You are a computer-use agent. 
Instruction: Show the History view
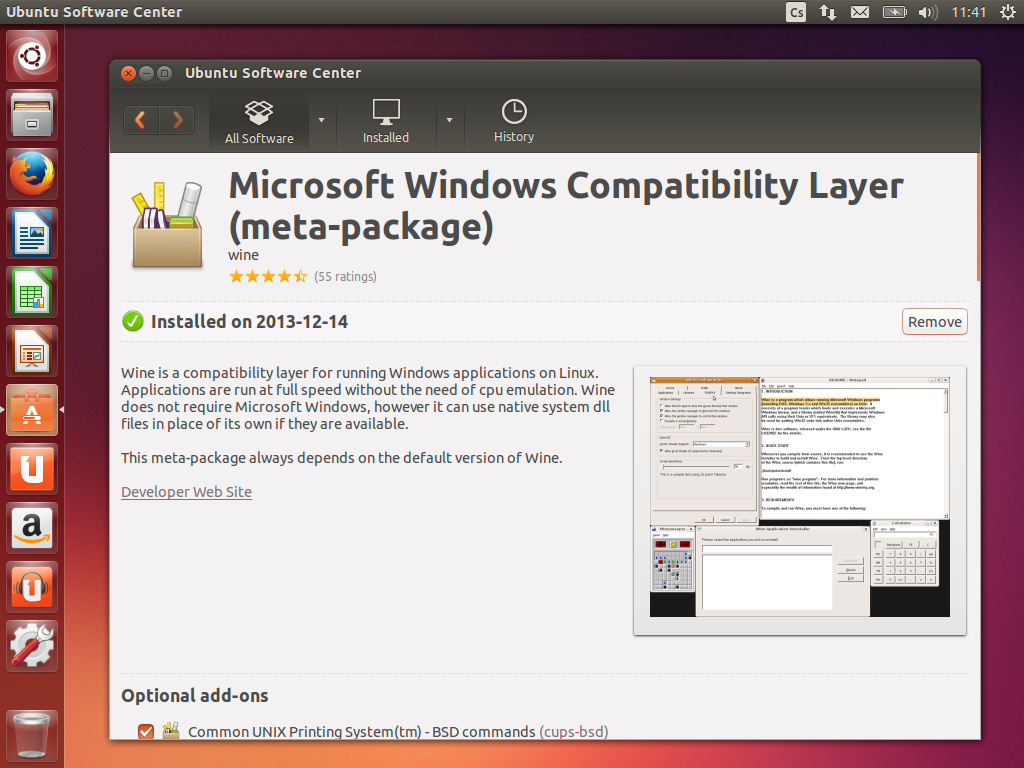(x=513, y=121)
